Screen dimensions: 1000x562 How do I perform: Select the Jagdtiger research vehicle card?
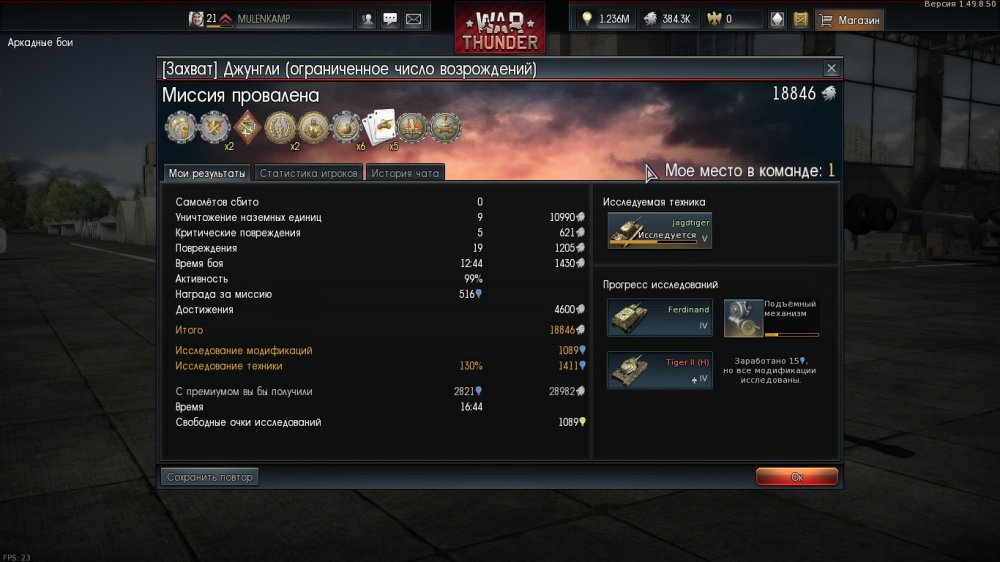click(x=659, y=230)
